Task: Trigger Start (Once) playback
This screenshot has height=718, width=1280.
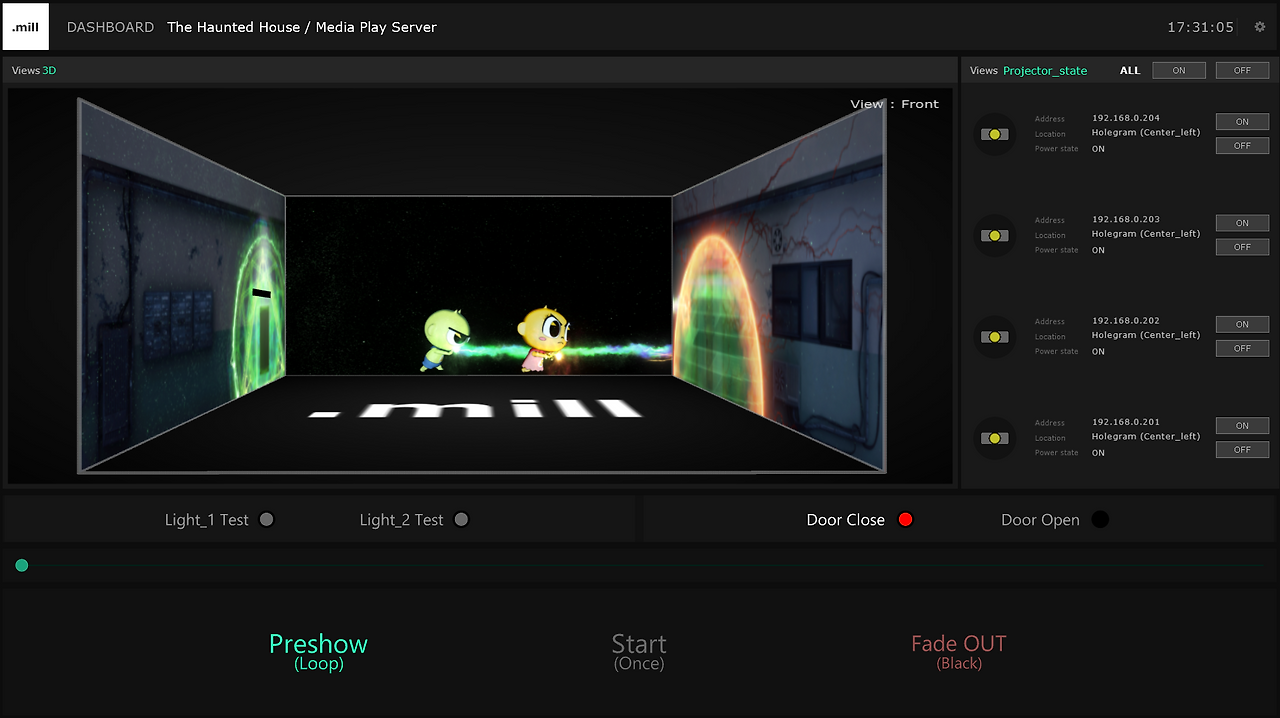Action: 639,651
